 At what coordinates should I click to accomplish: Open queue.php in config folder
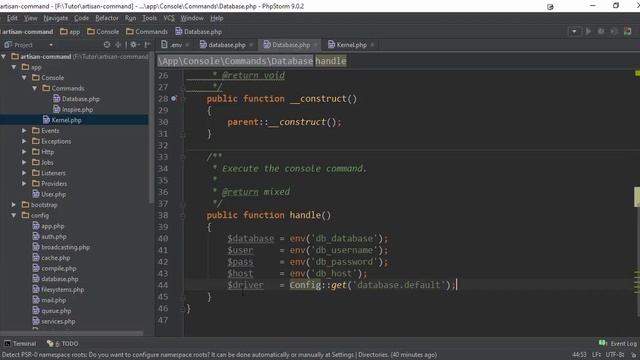tap(52, 311)
